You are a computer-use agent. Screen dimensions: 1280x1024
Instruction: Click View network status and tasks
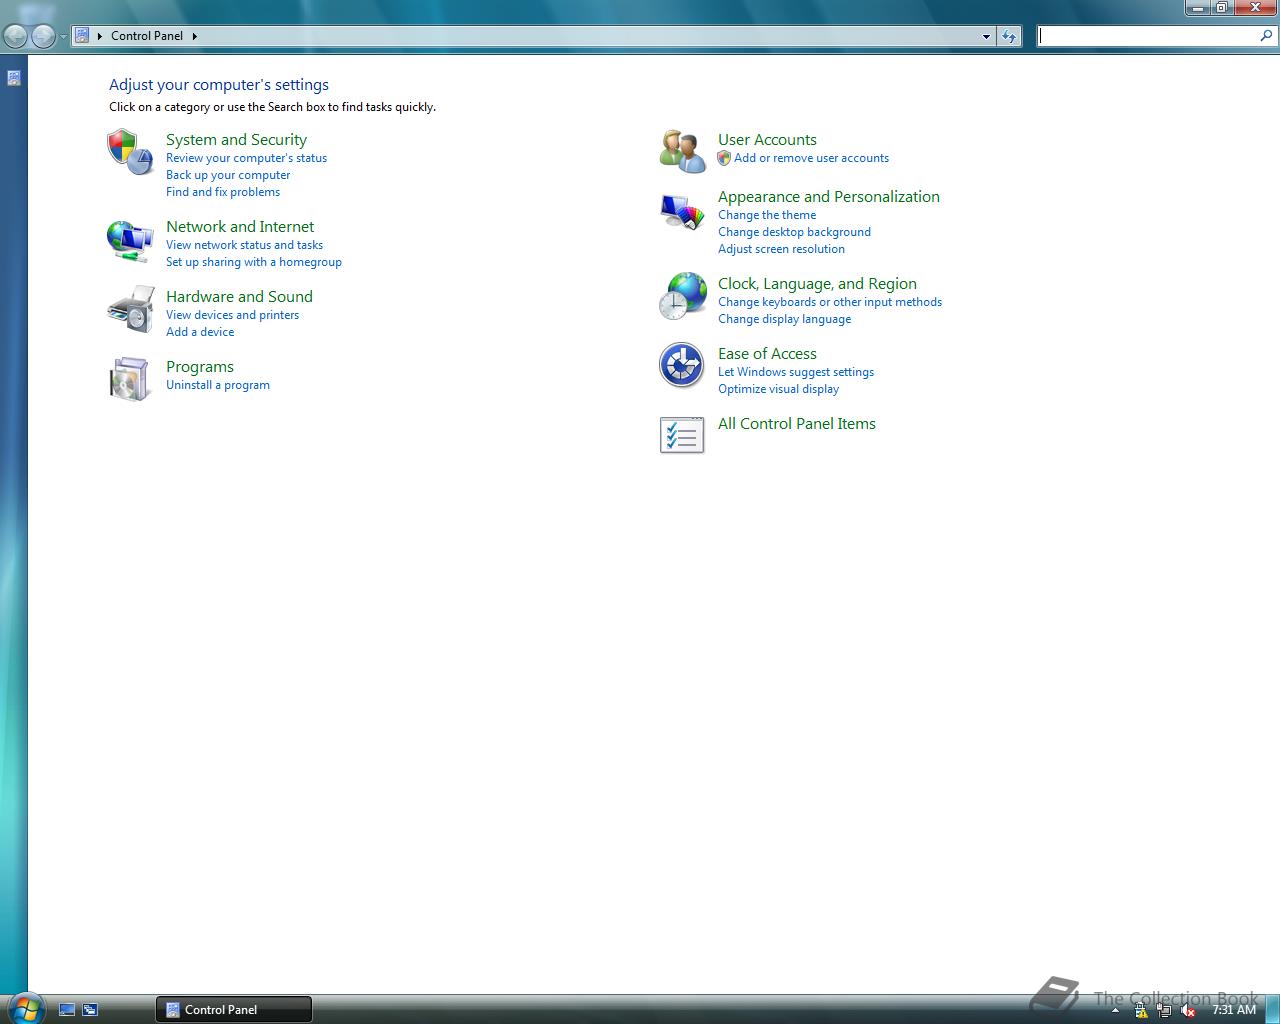(244, 245)
